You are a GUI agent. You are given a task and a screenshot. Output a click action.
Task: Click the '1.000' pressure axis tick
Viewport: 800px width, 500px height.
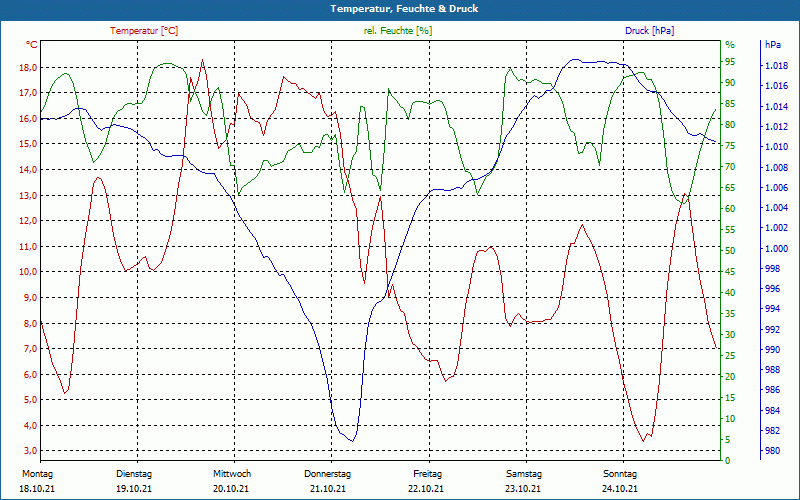[776, 248]
